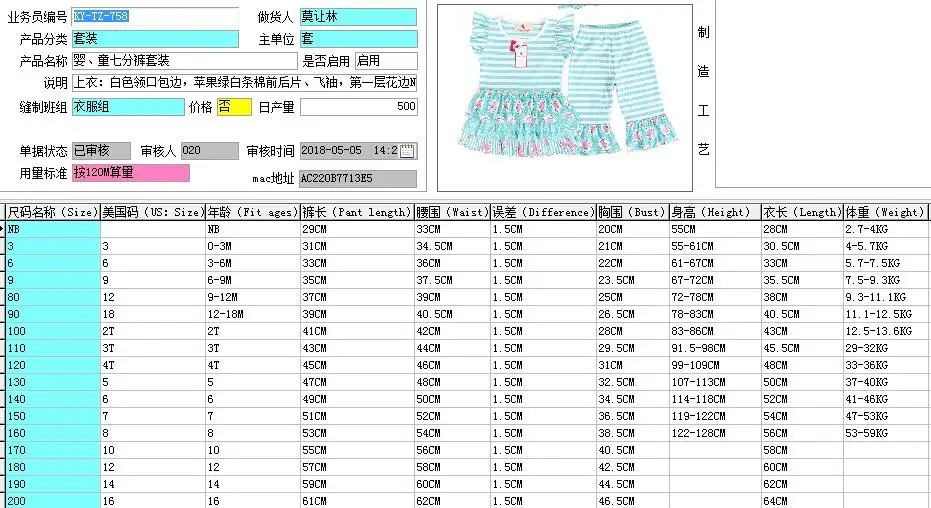Click the row selector beside the NB row
The height and width of the screenshot is (508, 931).
(x=2, y=229)
